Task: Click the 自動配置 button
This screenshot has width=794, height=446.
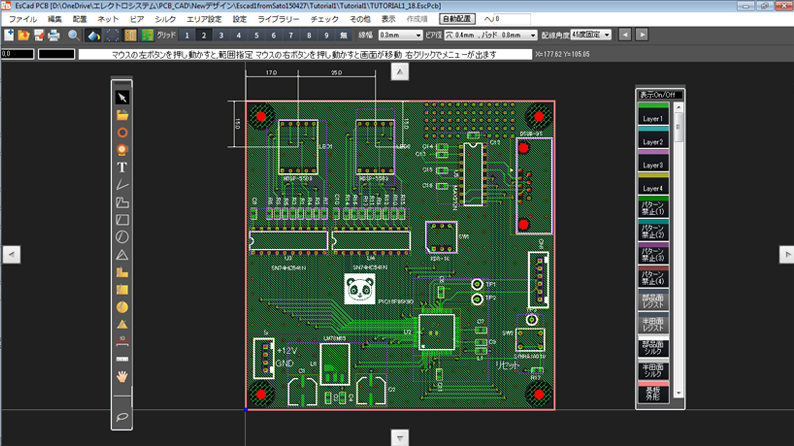Action: point(457,19)
